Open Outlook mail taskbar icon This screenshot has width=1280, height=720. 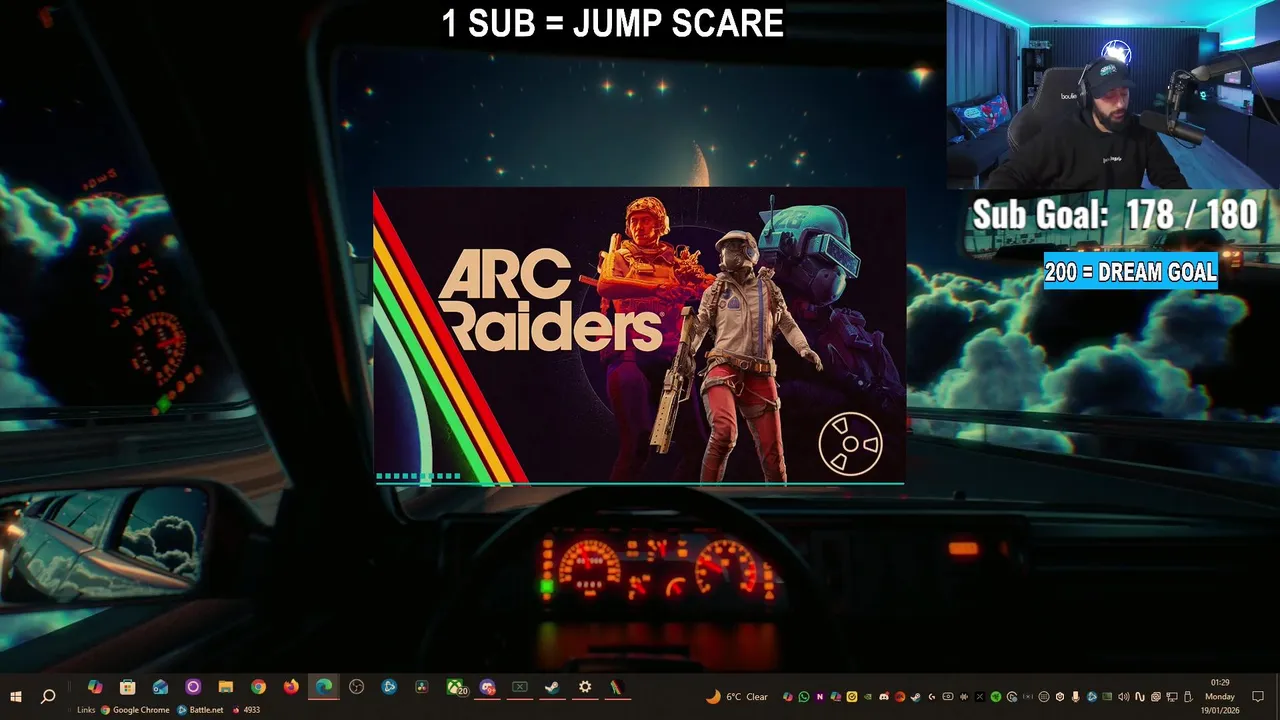click(160, 687)
